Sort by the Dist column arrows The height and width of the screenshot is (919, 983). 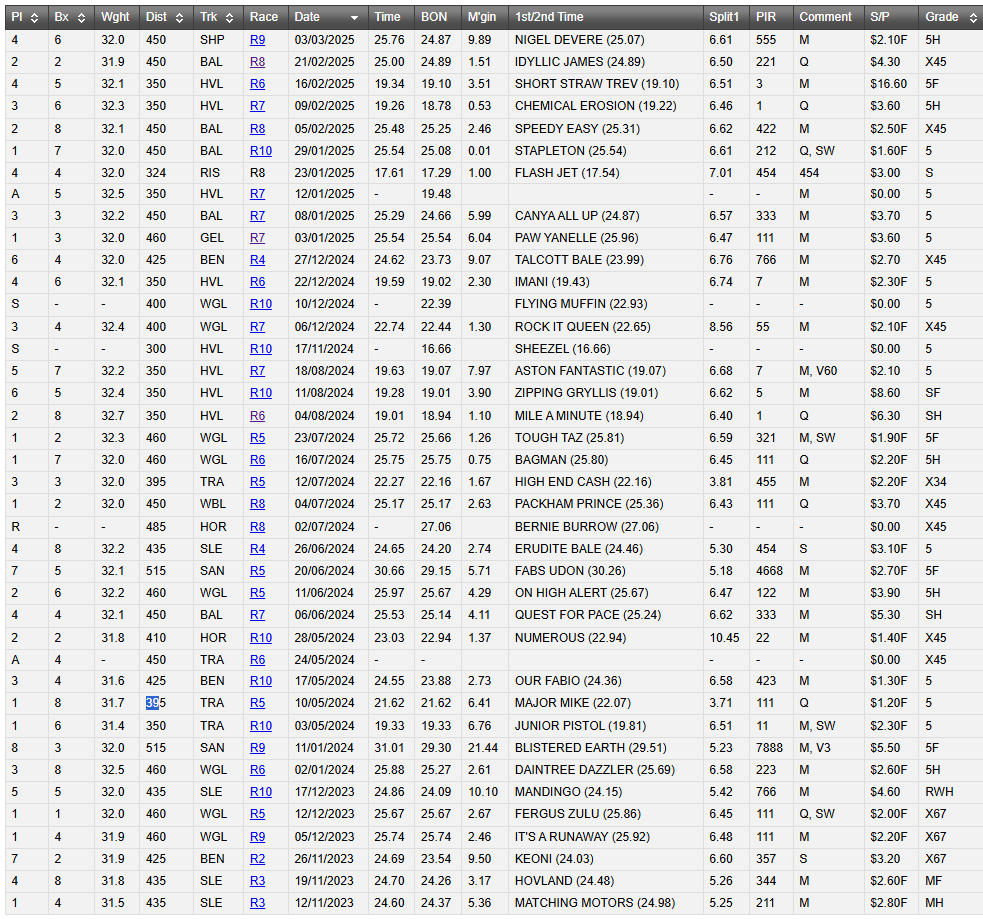coord(179,18)
